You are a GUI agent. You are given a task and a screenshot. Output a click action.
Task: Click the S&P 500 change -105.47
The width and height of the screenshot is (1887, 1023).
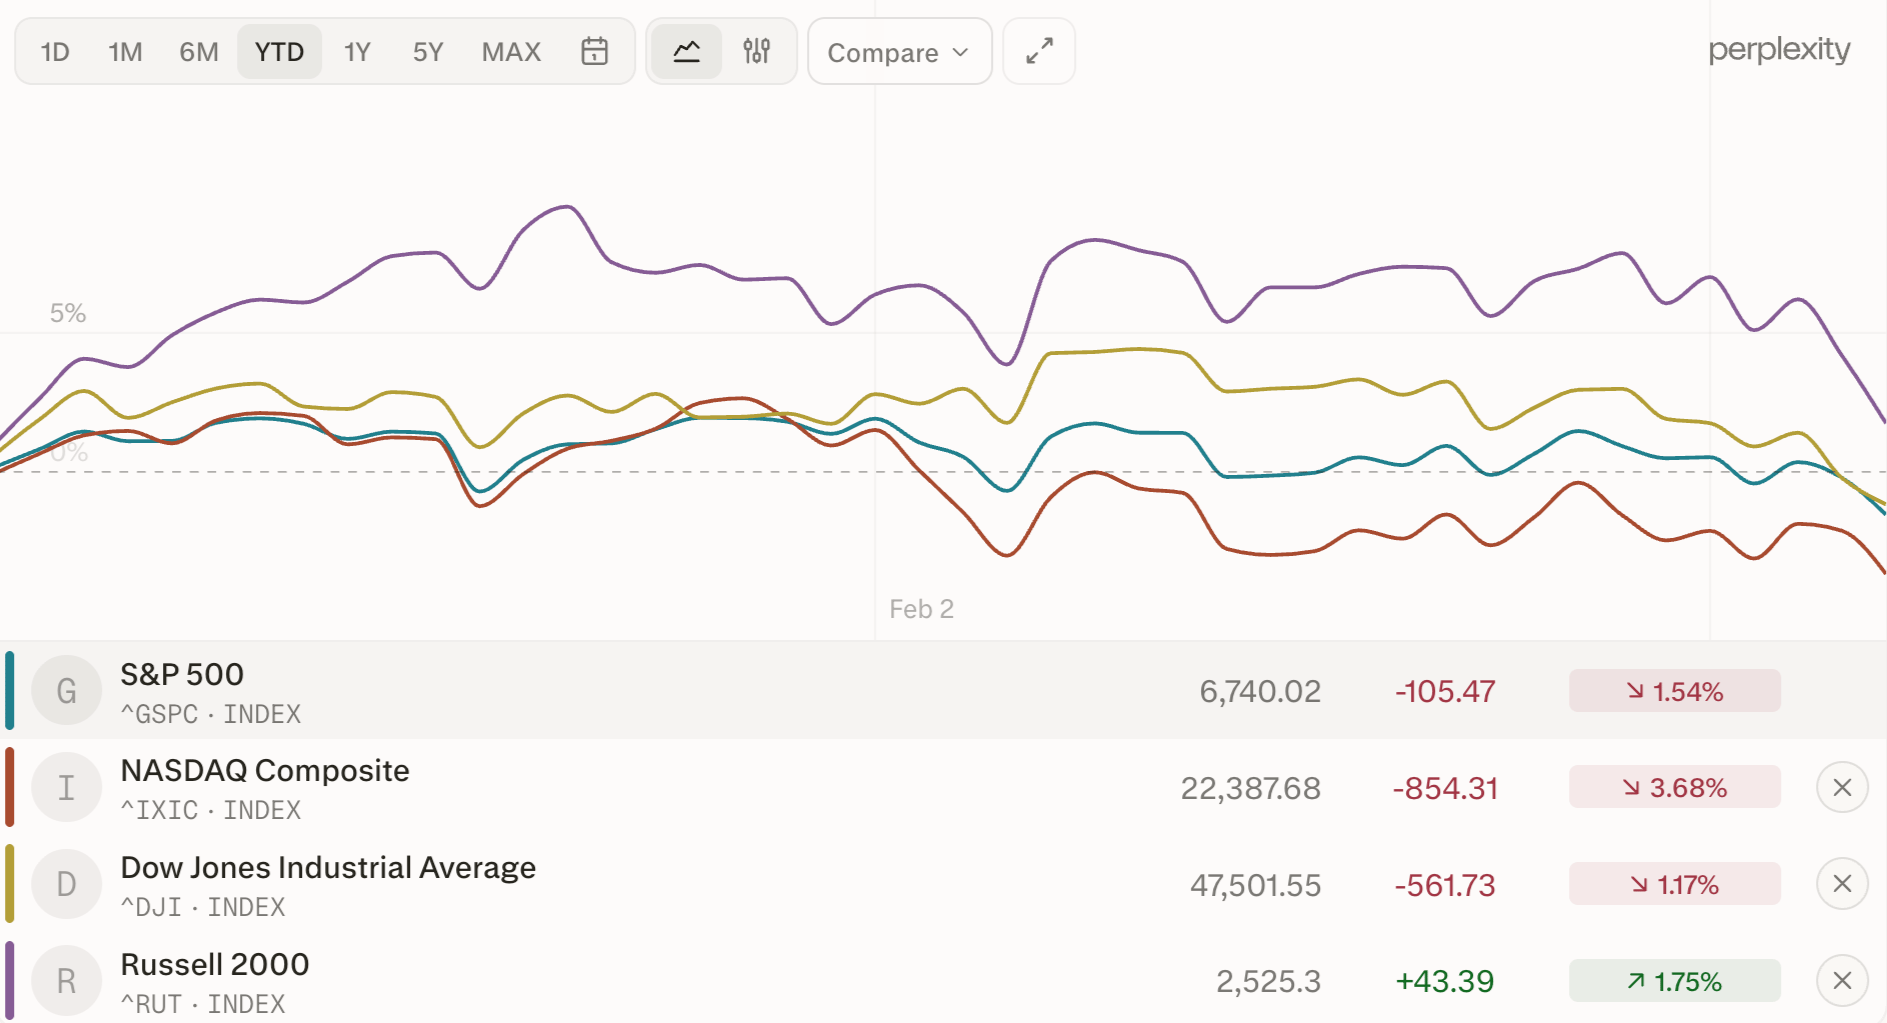tap(1445, 691)
